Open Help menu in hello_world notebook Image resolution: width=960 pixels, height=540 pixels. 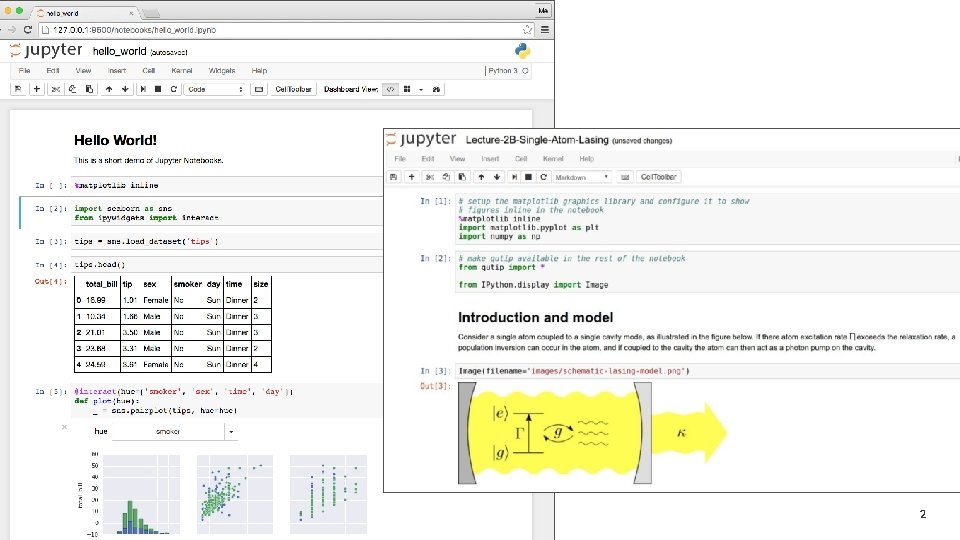[260, 70]
